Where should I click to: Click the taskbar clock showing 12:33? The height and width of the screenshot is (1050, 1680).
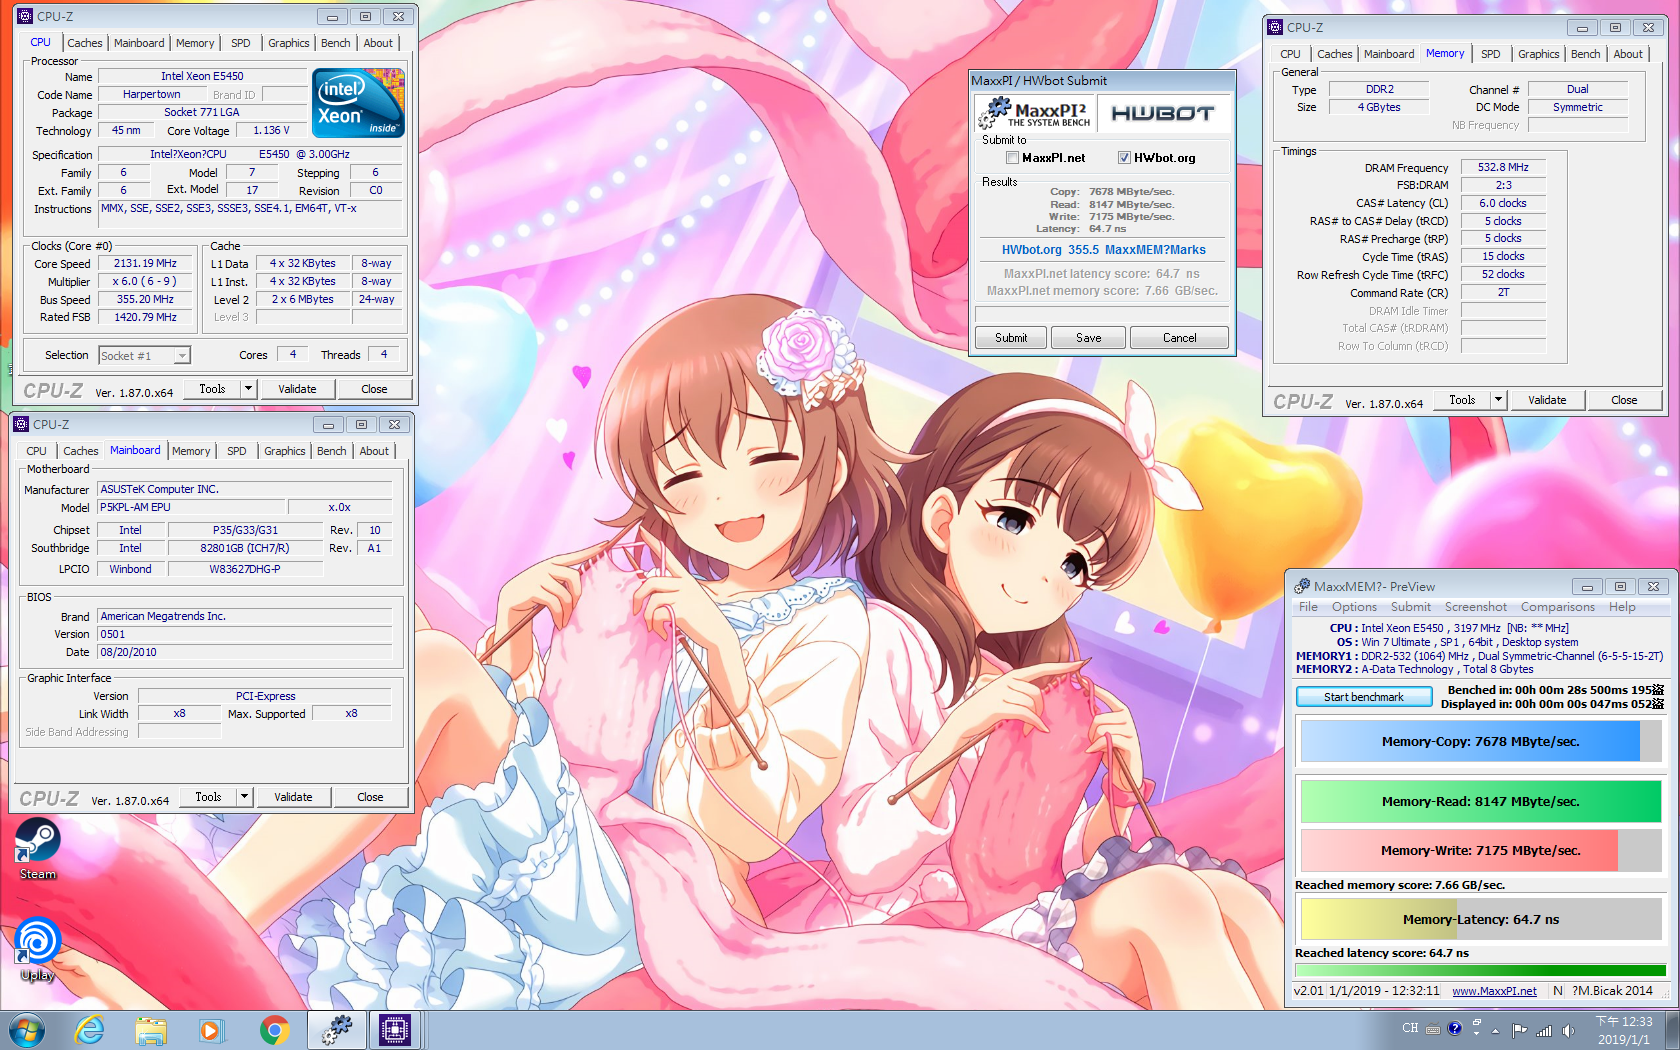click(x=1624, y=1030)
